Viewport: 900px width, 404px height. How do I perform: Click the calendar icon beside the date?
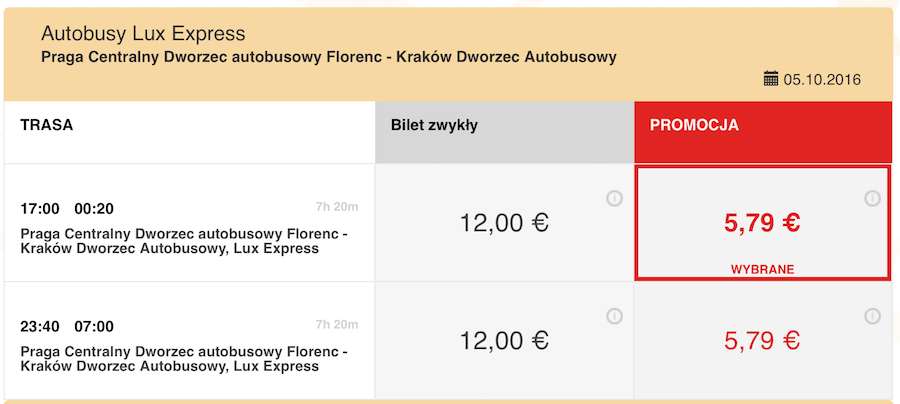770,78
